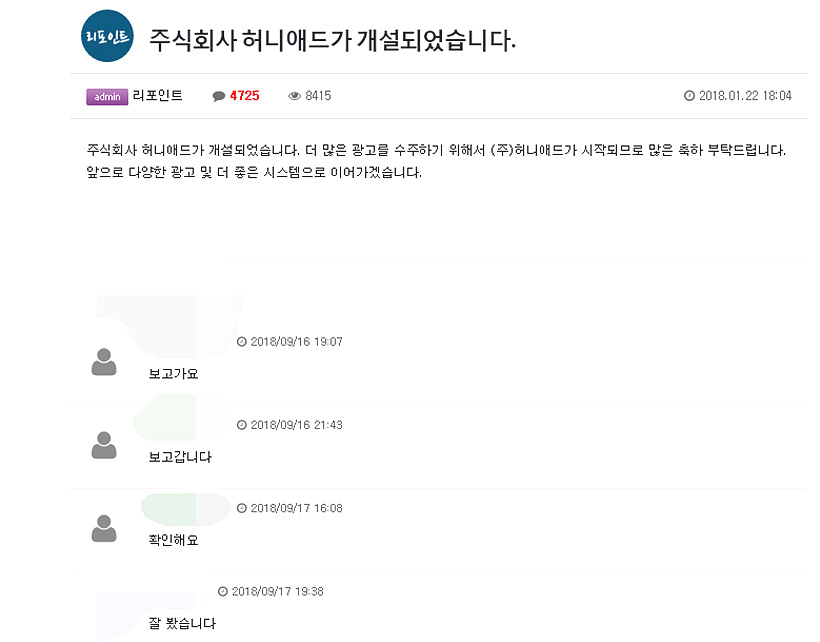Click the eye view-count icon
820x642 pixels.
coord(294,96)
